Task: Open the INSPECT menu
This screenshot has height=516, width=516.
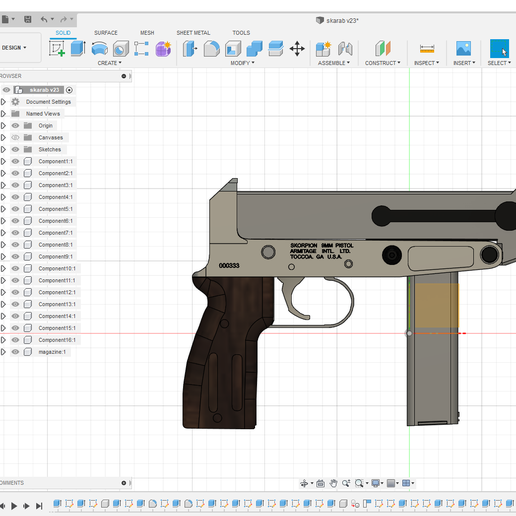Action: coord(427,63)
